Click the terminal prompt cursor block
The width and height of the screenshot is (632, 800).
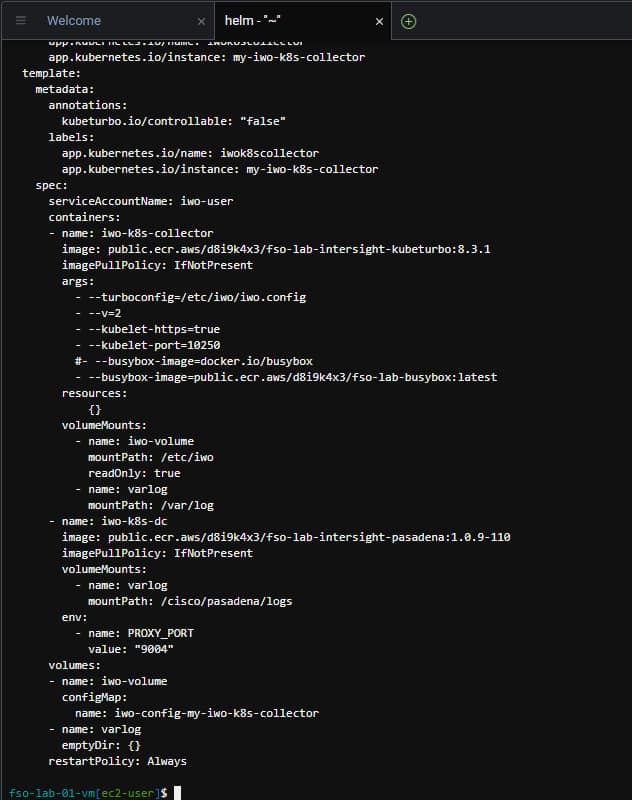click(178, 793)
